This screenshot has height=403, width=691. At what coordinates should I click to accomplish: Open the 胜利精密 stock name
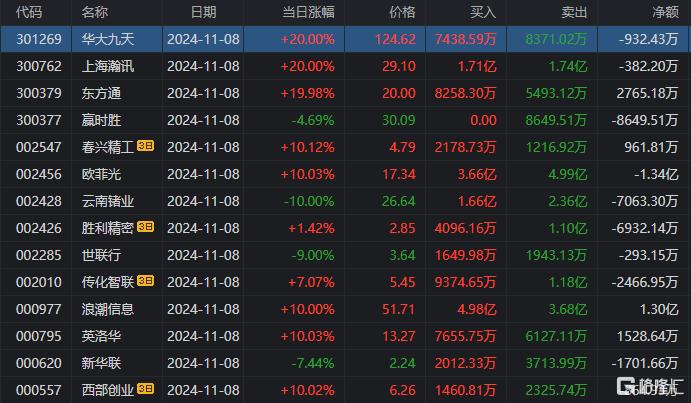pyautogui.click(x=108, y=228)
